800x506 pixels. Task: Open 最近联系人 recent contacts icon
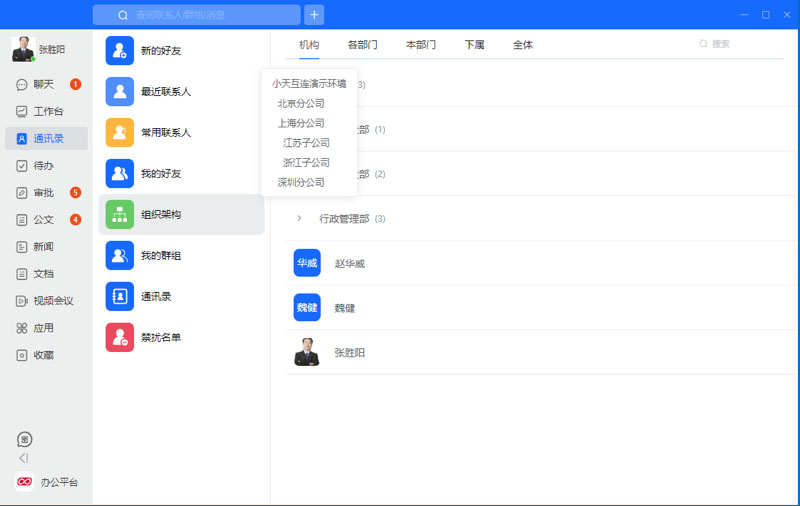[x=120, y=91]
